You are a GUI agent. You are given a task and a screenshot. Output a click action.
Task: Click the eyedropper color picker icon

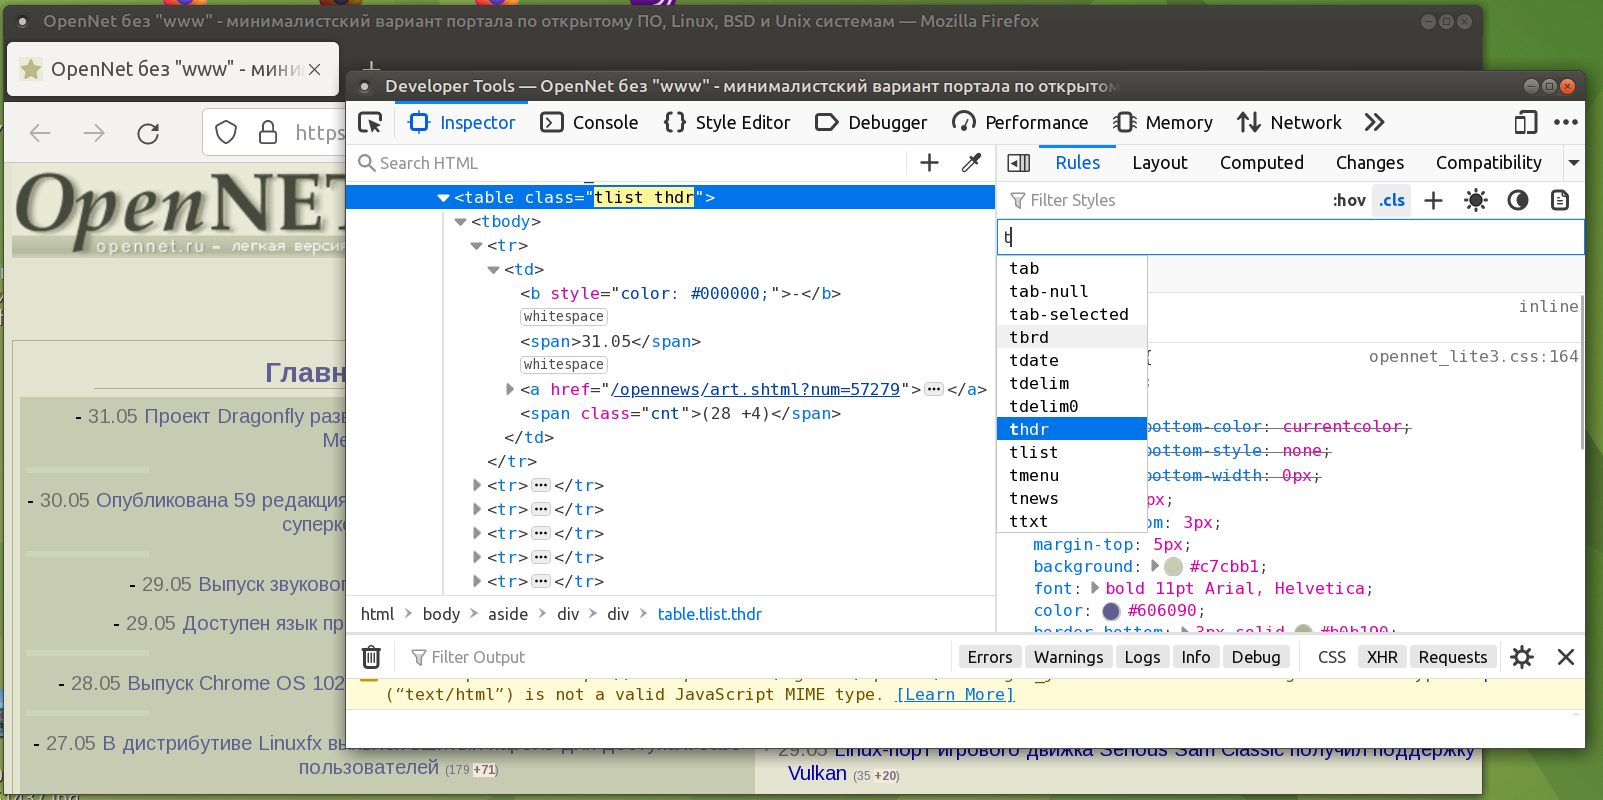point(971,163)
